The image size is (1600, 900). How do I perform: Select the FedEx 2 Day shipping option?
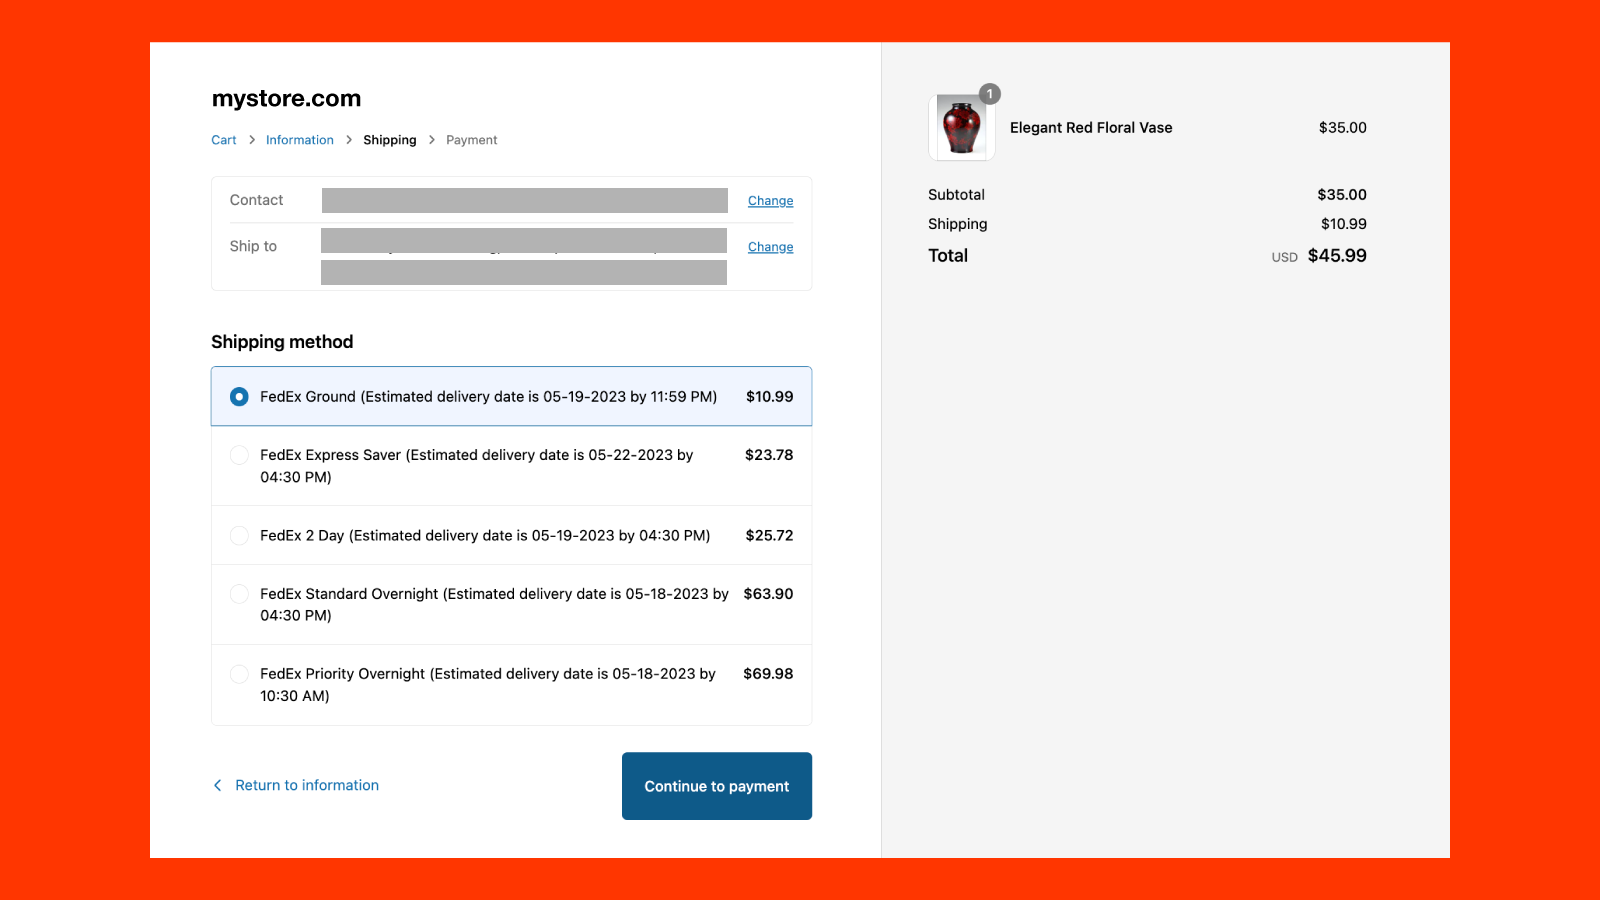pos(239,535)
